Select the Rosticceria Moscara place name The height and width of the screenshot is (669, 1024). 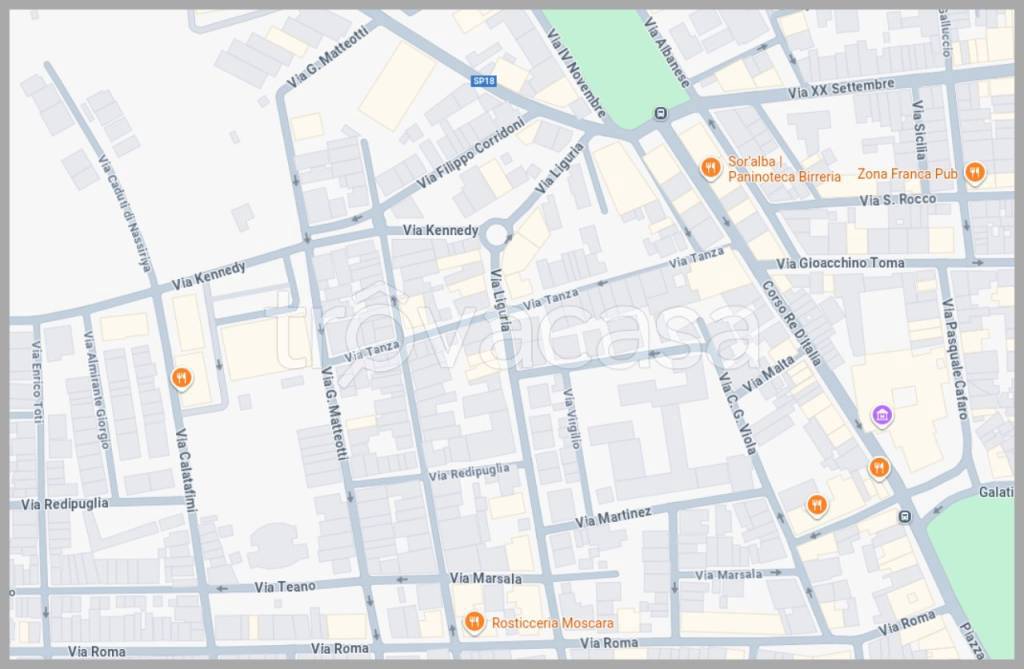pyautogui.click(x=552, y=623)
